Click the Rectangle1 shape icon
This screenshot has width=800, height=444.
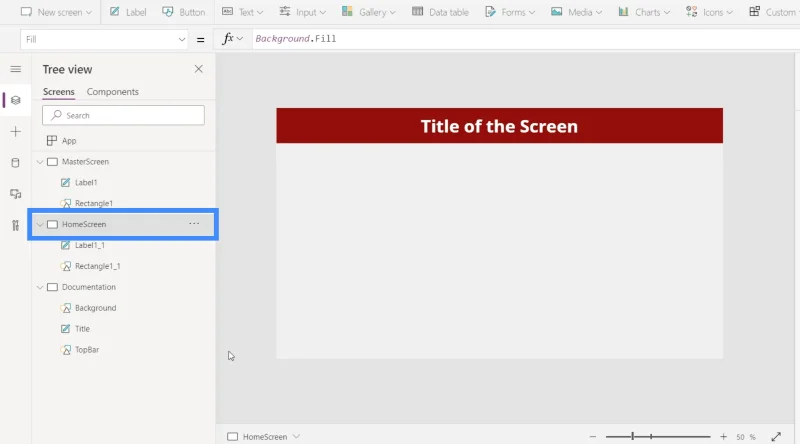(x=65, y=203)
